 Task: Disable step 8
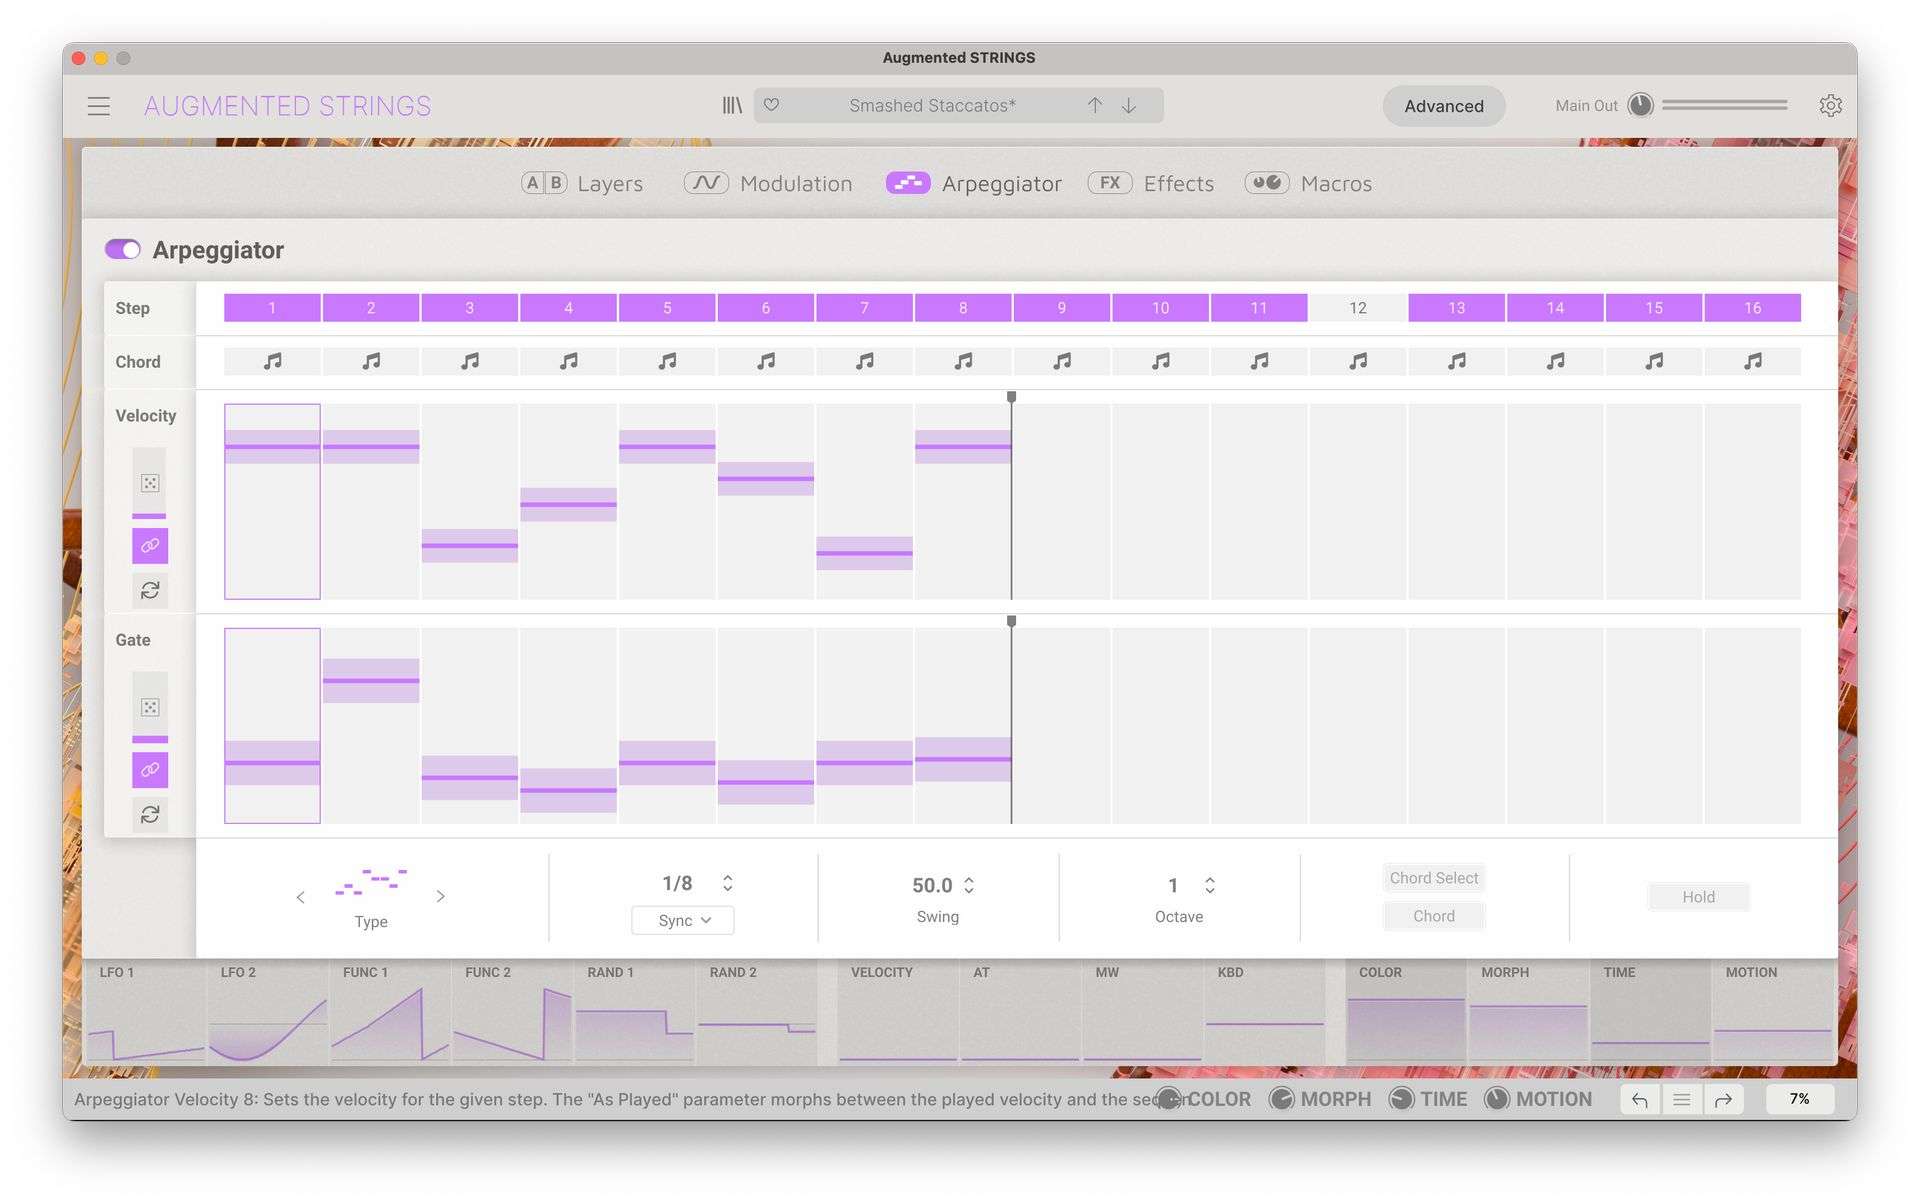click(x=963, y=308)
